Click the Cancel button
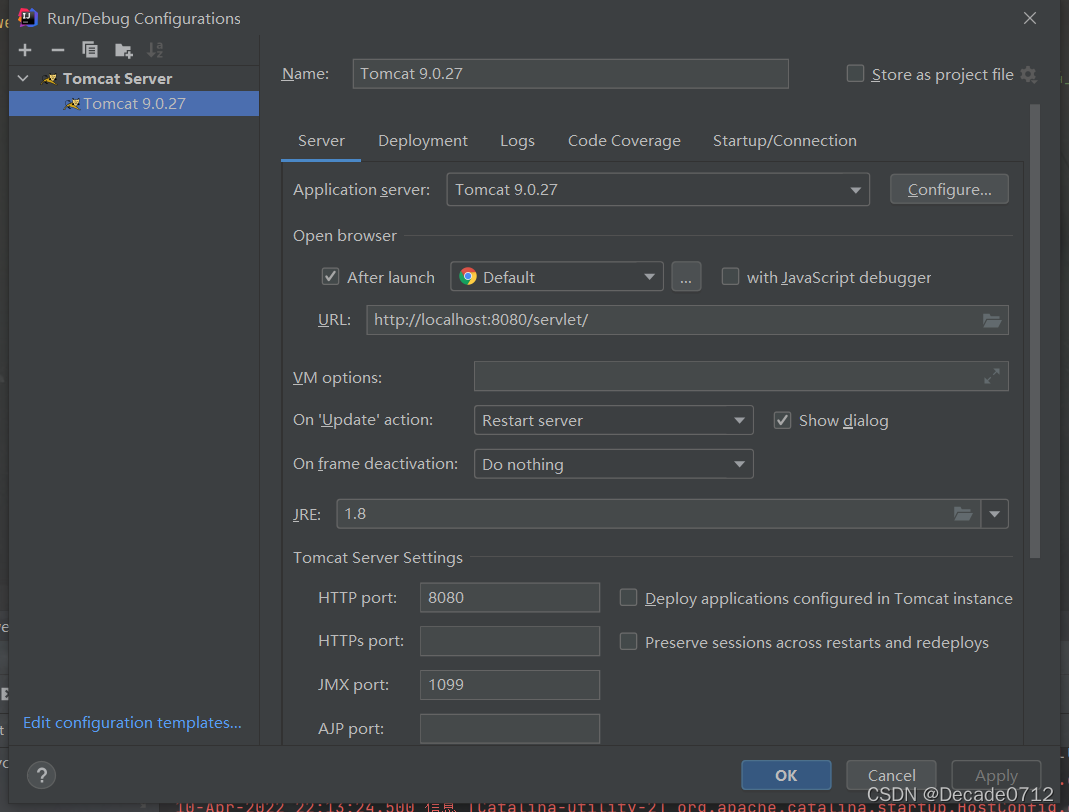The height and width of the screenshot is (812, 1069). pyautogui.click(x=891, y=775)
